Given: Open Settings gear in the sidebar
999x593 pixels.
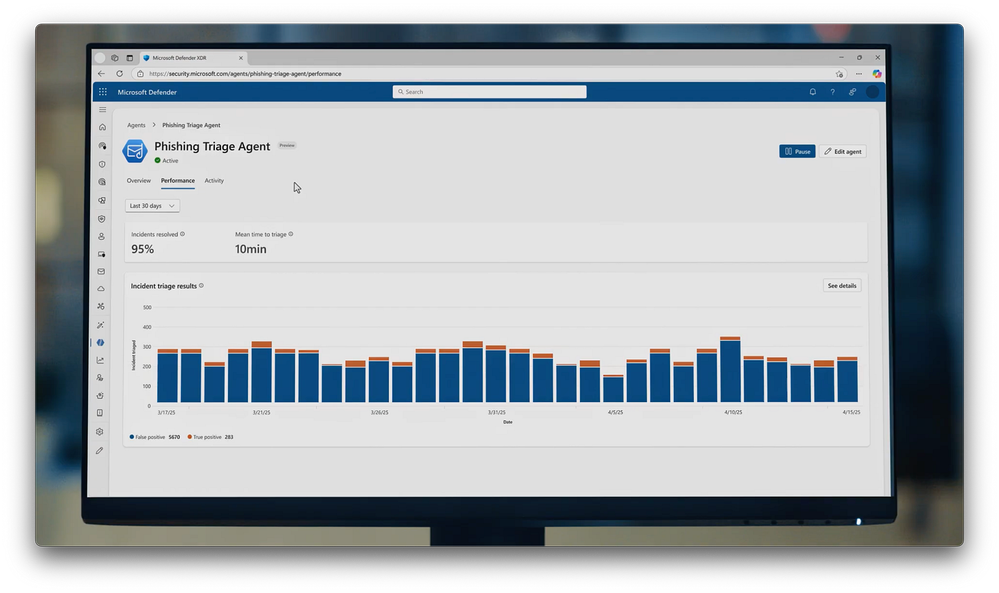Looking at the screenshot, I should pos(99,432).
